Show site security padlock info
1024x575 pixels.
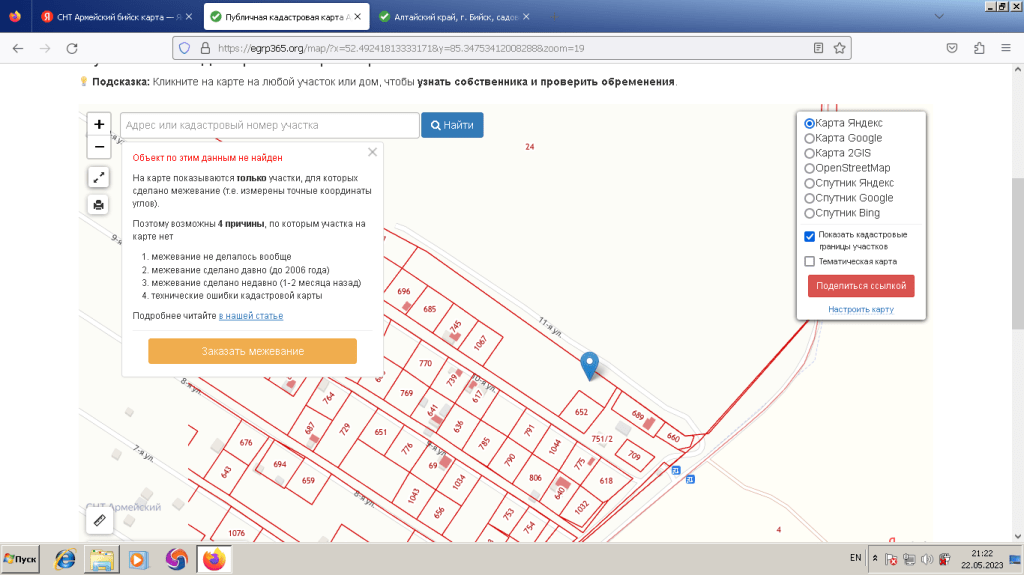click(x=205, y=48)
